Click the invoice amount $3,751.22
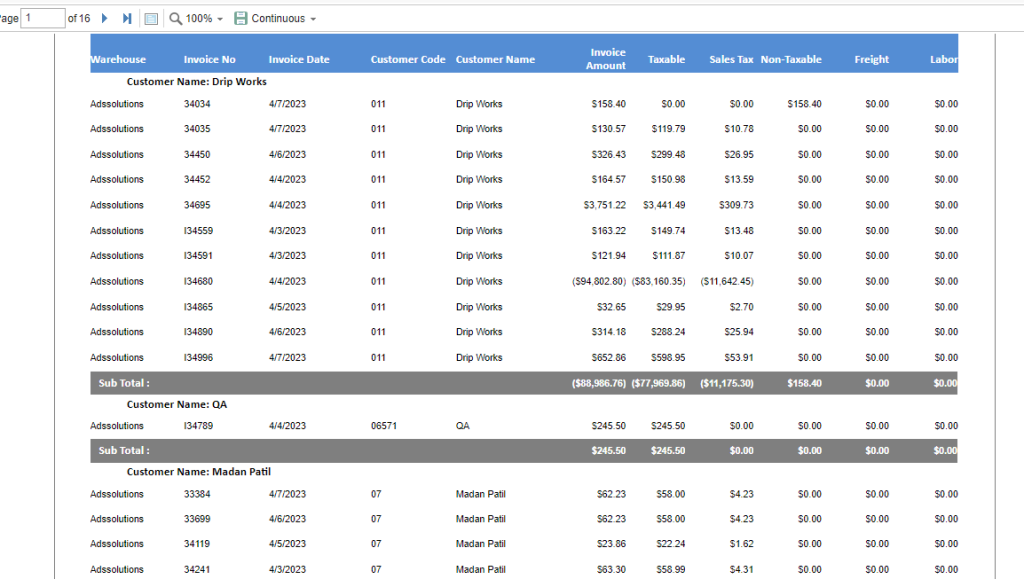The image size is (1024, 587). pos(605,205)
